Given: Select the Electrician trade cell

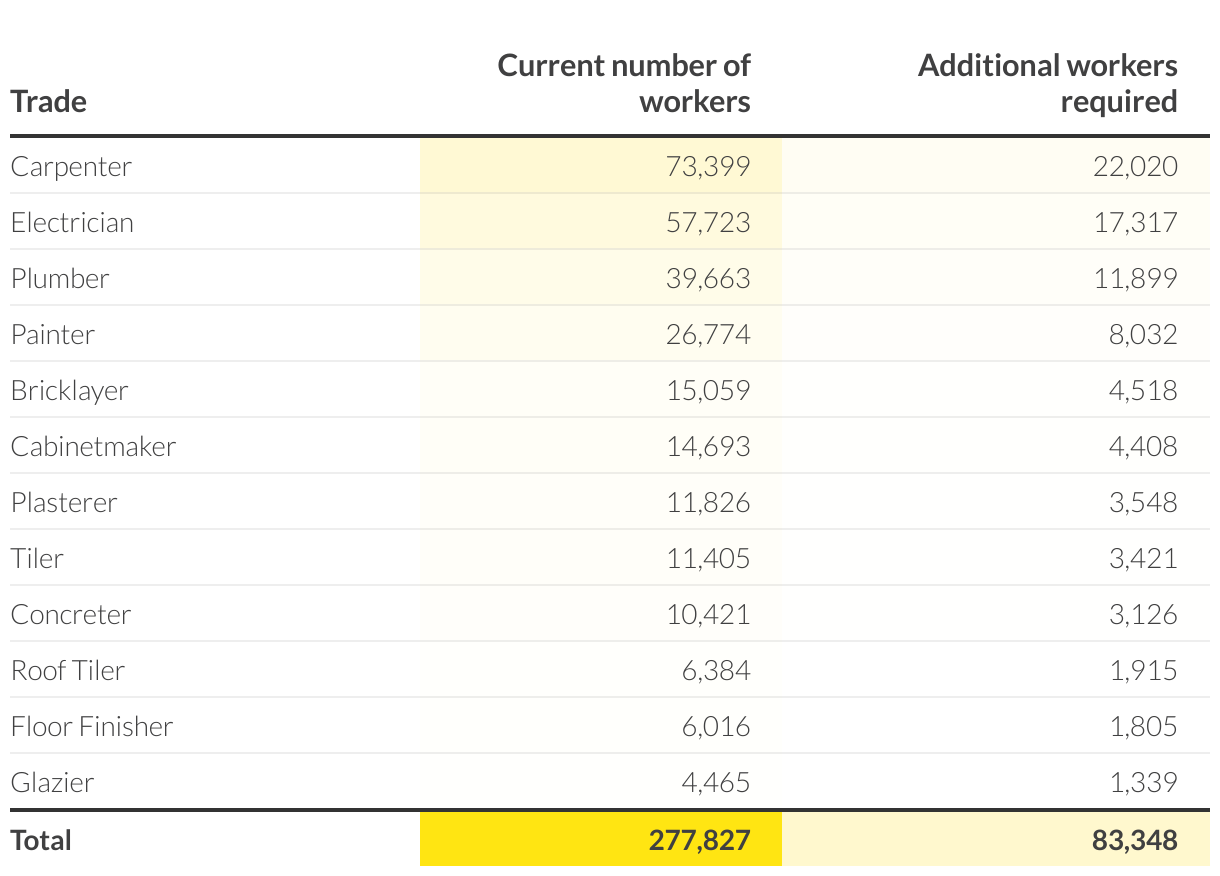Looking at the screenshot, I should pyautogui.click(x=72, y=223).
